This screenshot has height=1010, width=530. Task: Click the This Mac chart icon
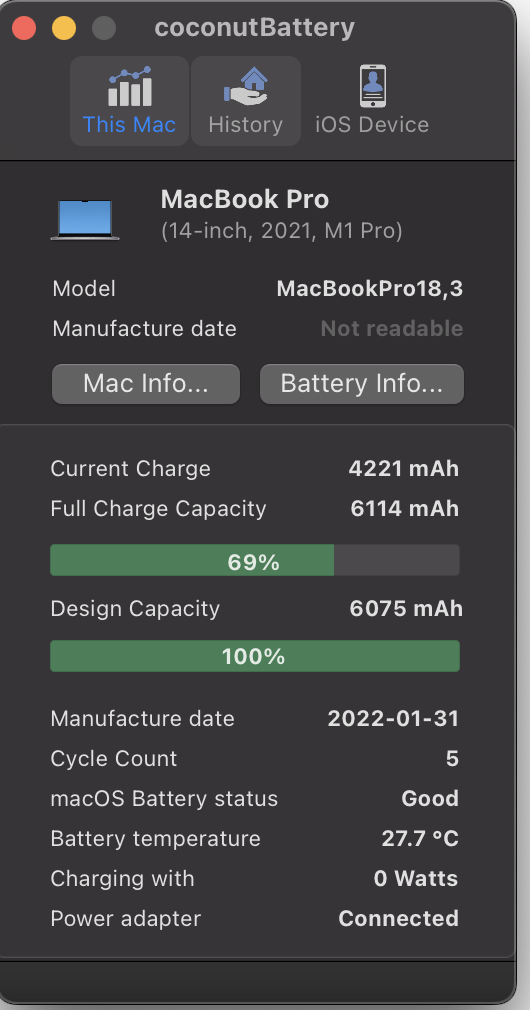tap(129, 86)
